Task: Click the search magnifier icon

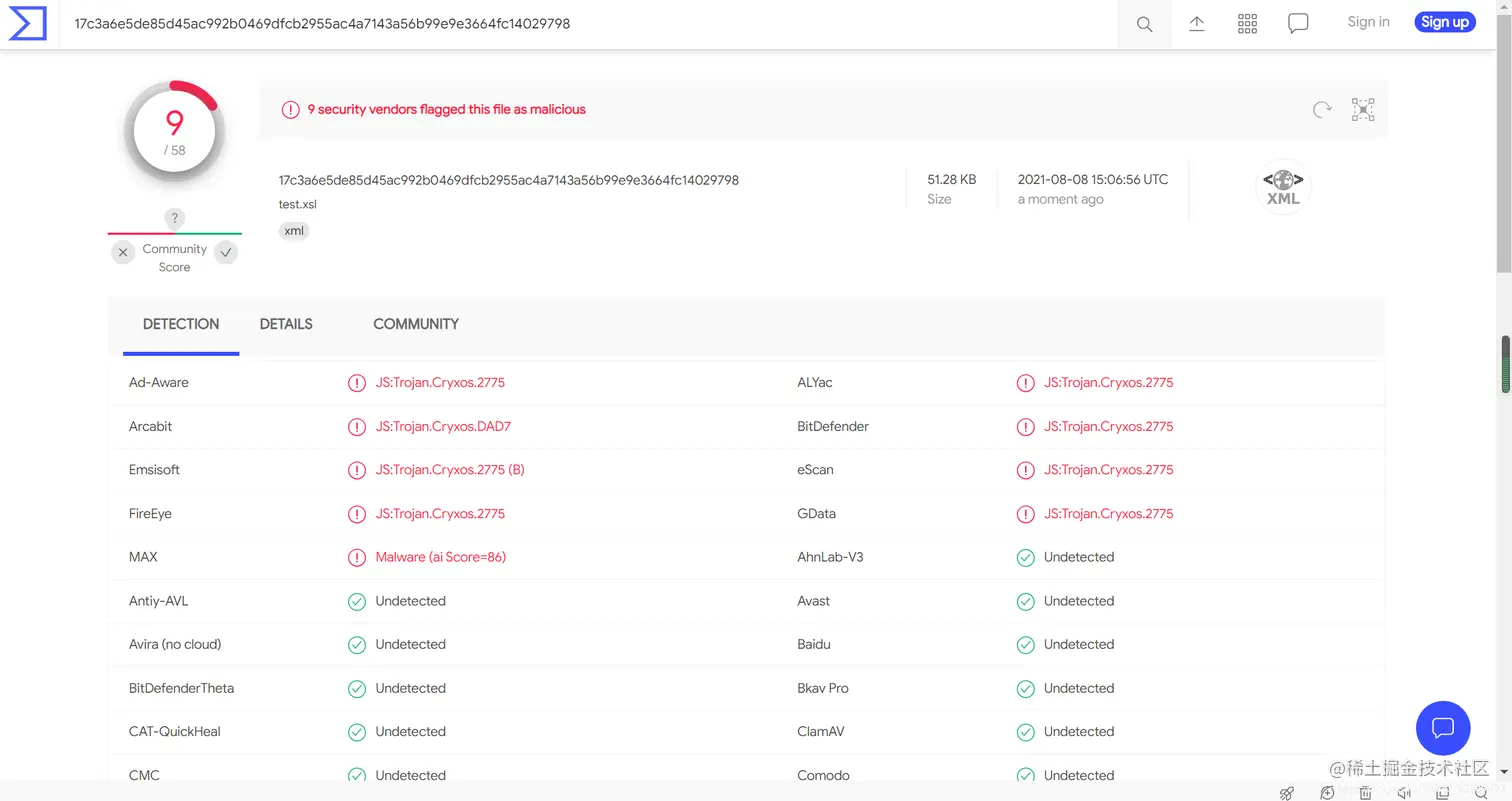Action: point(1144,24)
